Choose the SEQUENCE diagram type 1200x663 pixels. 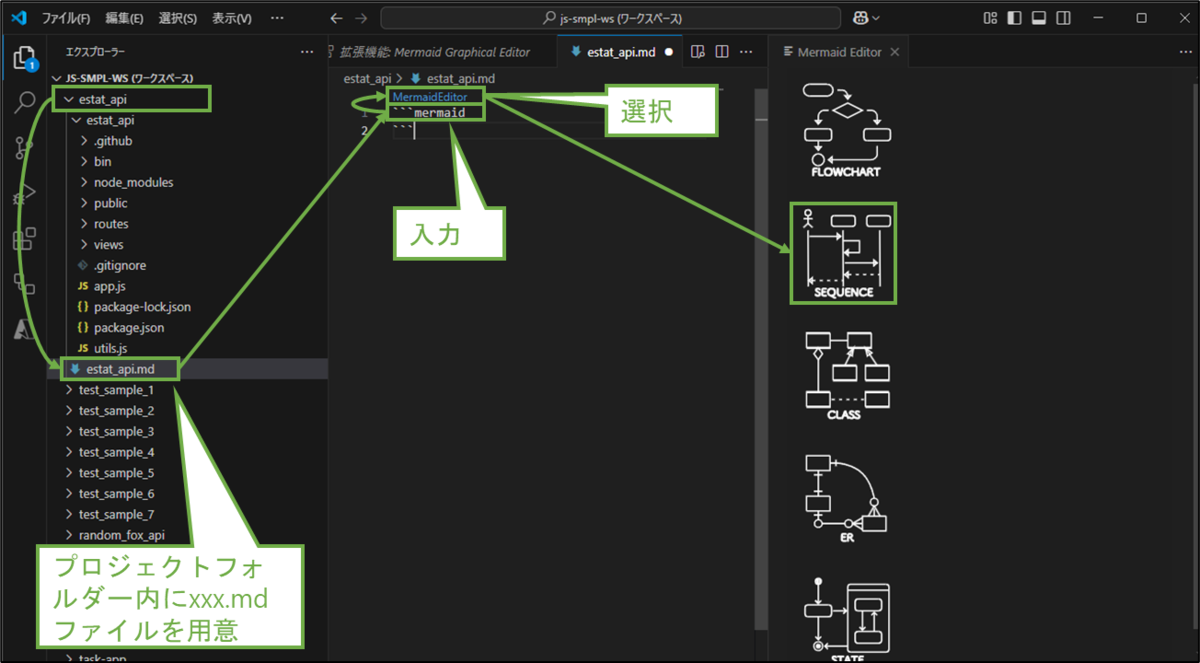tap(843, 253)
